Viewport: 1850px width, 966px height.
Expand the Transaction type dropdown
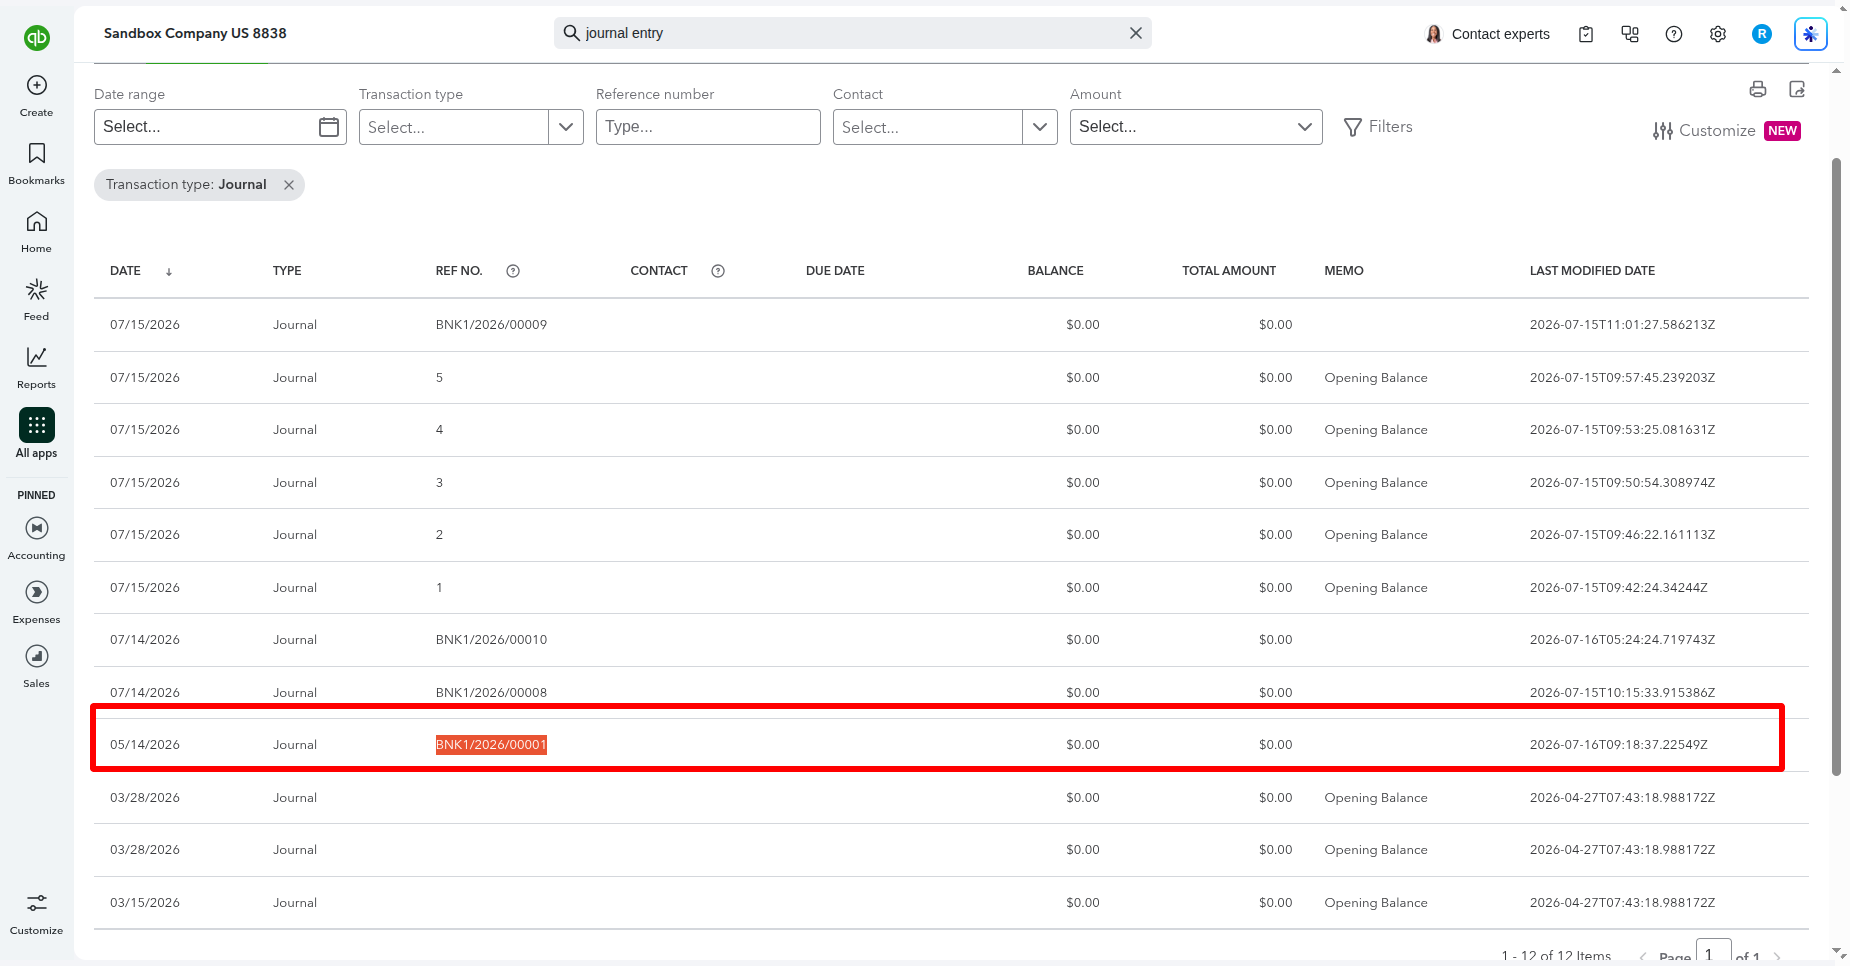pos(566,127)
